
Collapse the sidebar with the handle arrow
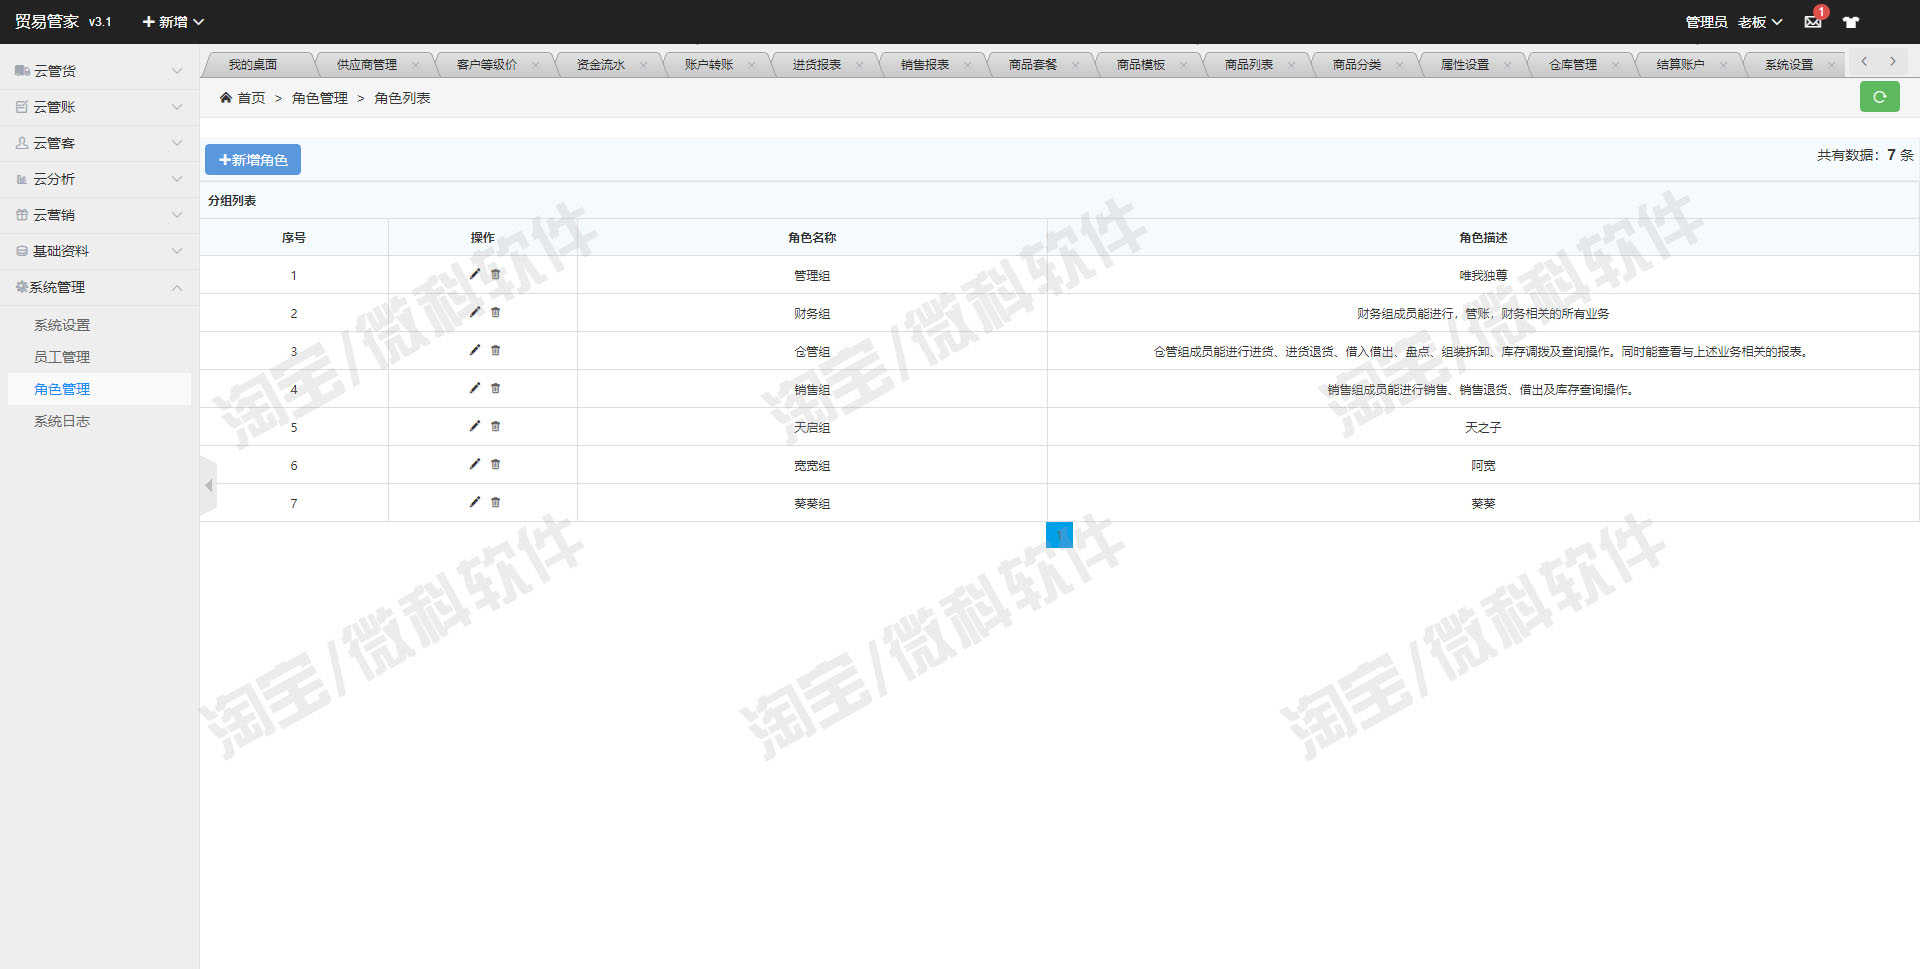208,486
